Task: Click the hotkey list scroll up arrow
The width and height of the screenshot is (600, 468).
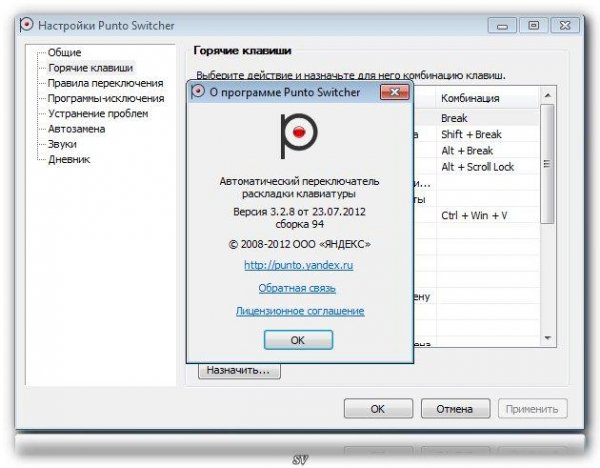Action: pos(548,96)
